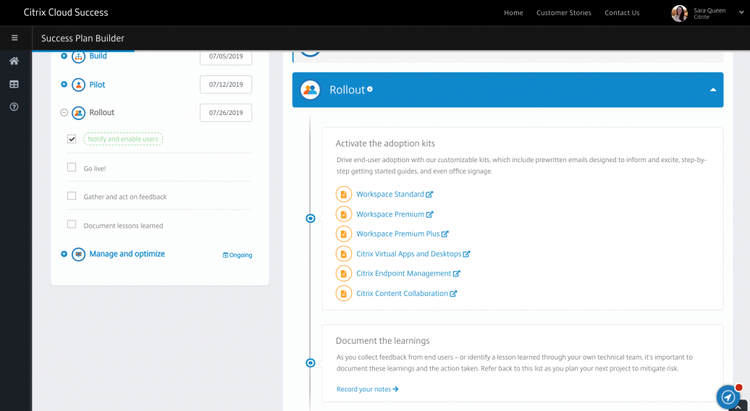Open the user account dropdown chevron
Image resolution: width=750 pixels, height=411 pixels.
click(741, 11)
